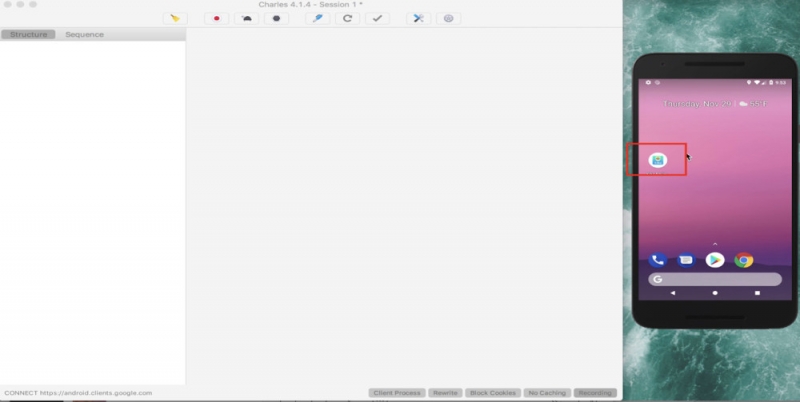Click the repeat request arrow icon
Image resolution: width=800 pixels, height=402 pixels.
click(x=347, y=18)
